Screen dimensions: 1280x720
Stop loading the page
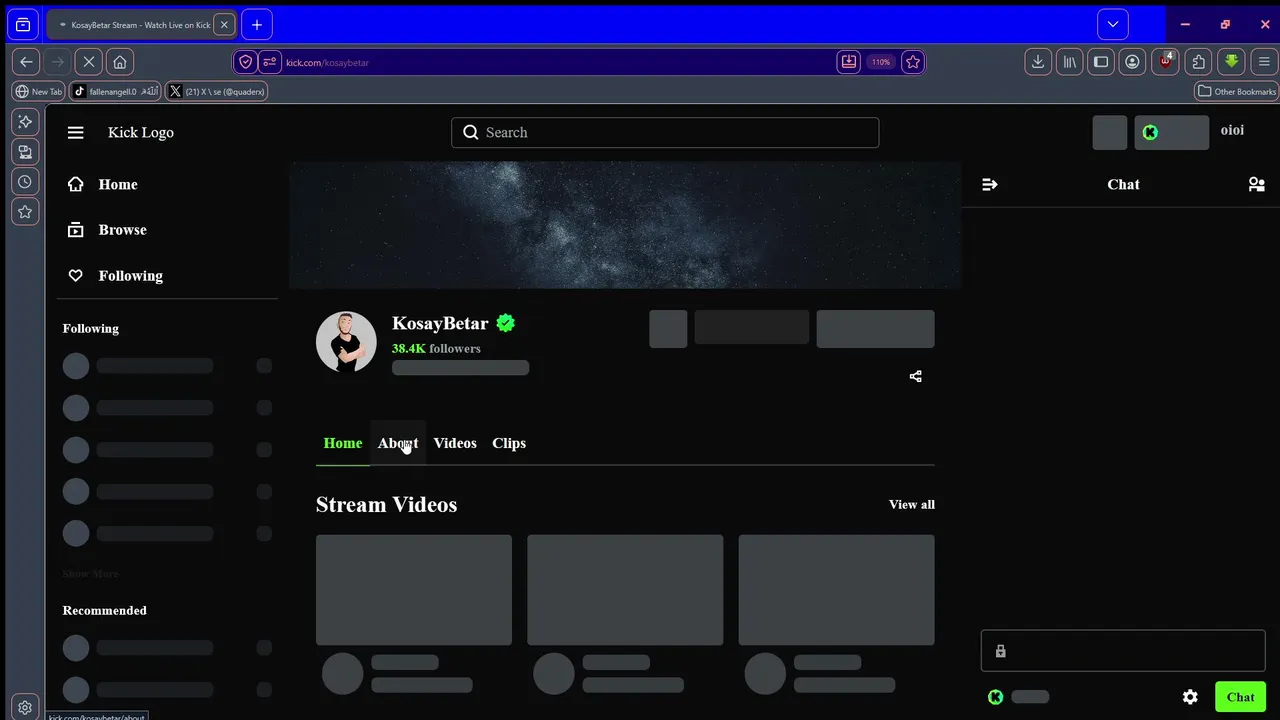89,62
